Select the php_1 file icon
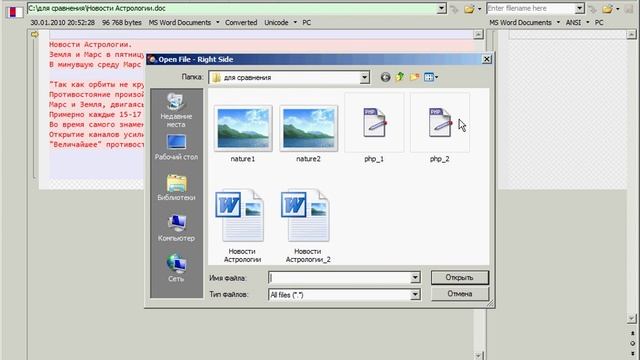 tap(374, 122)
